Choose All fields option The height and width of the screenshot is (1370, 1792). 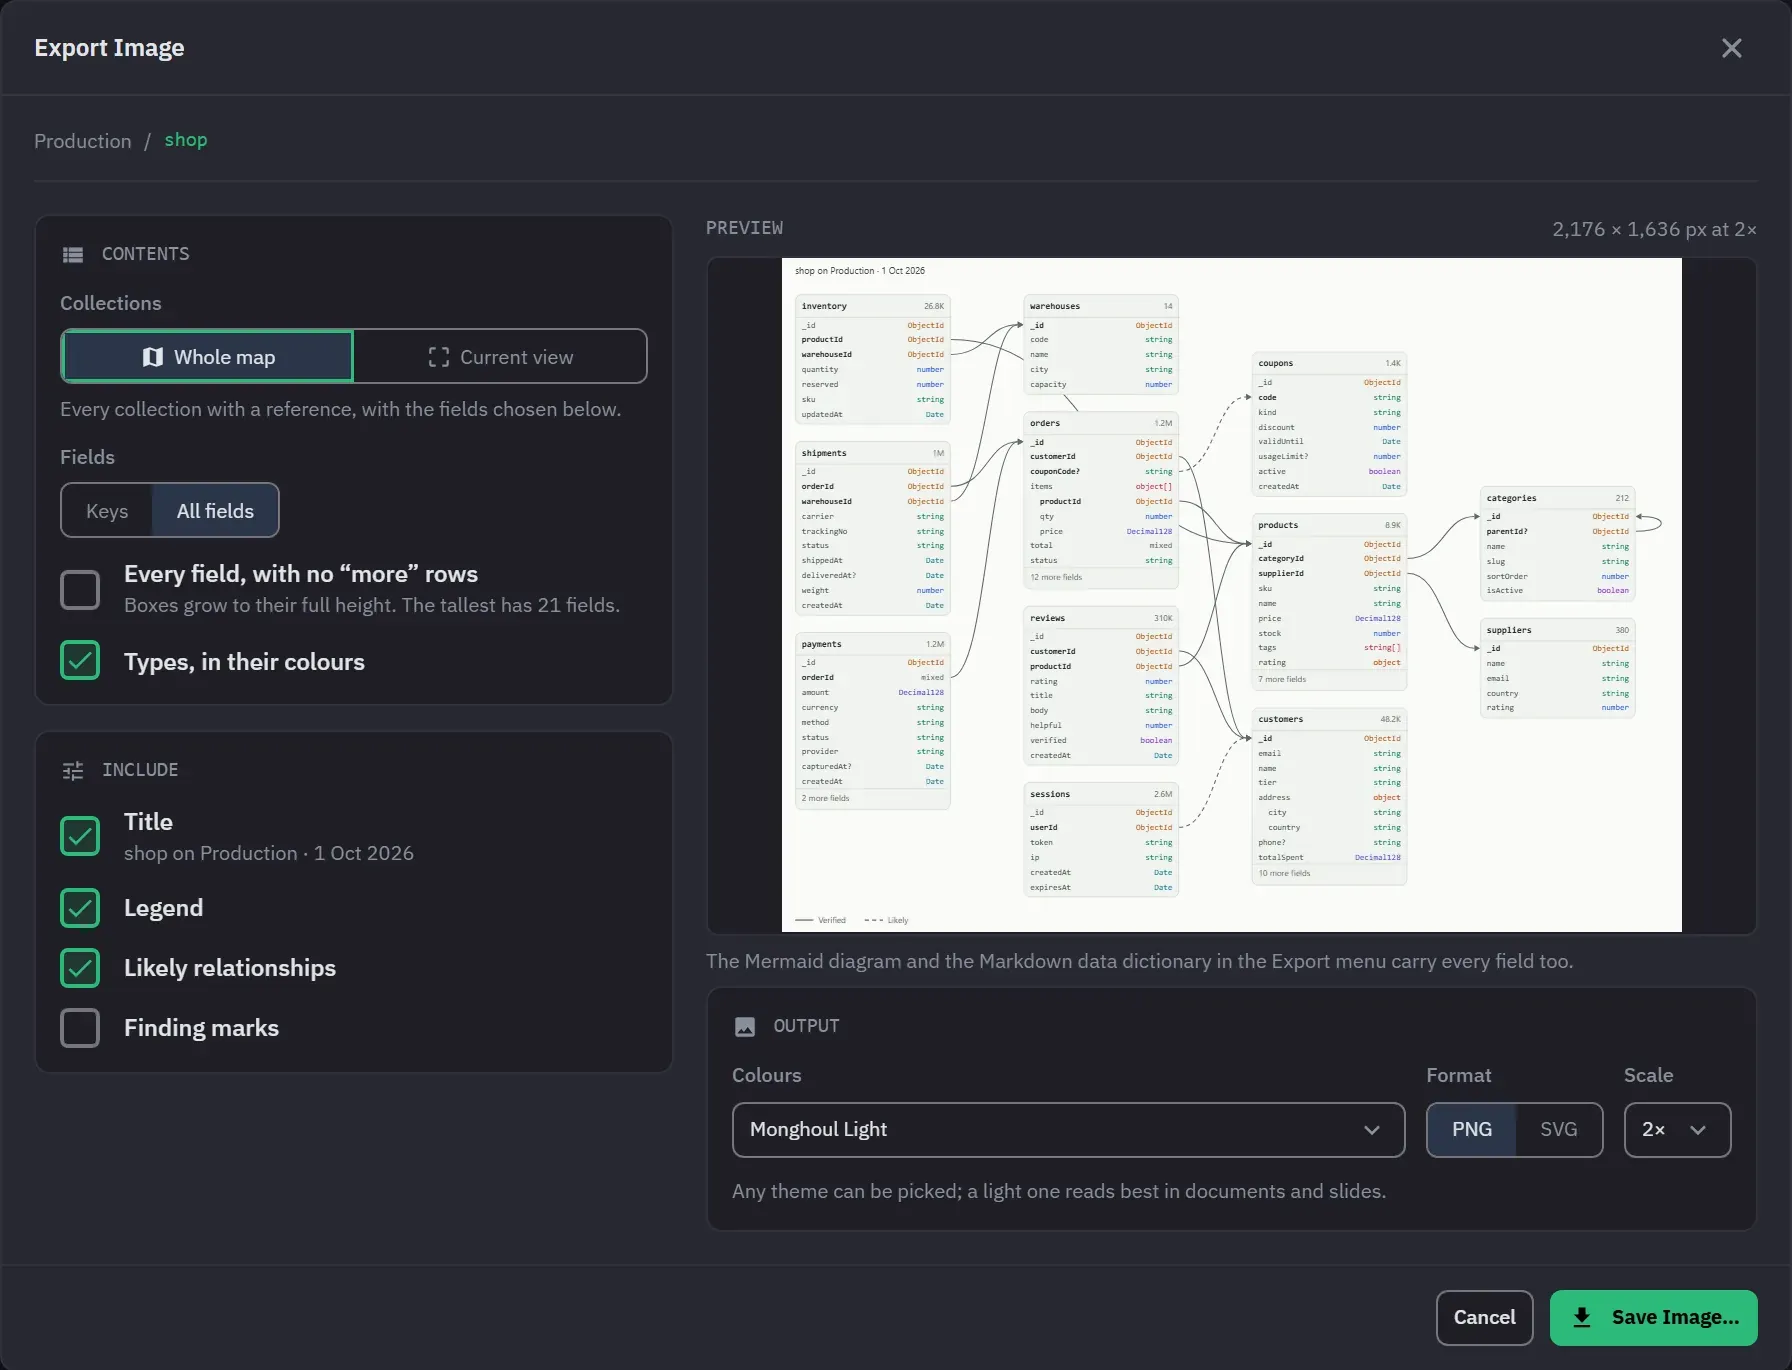click(x=215, y=511)
